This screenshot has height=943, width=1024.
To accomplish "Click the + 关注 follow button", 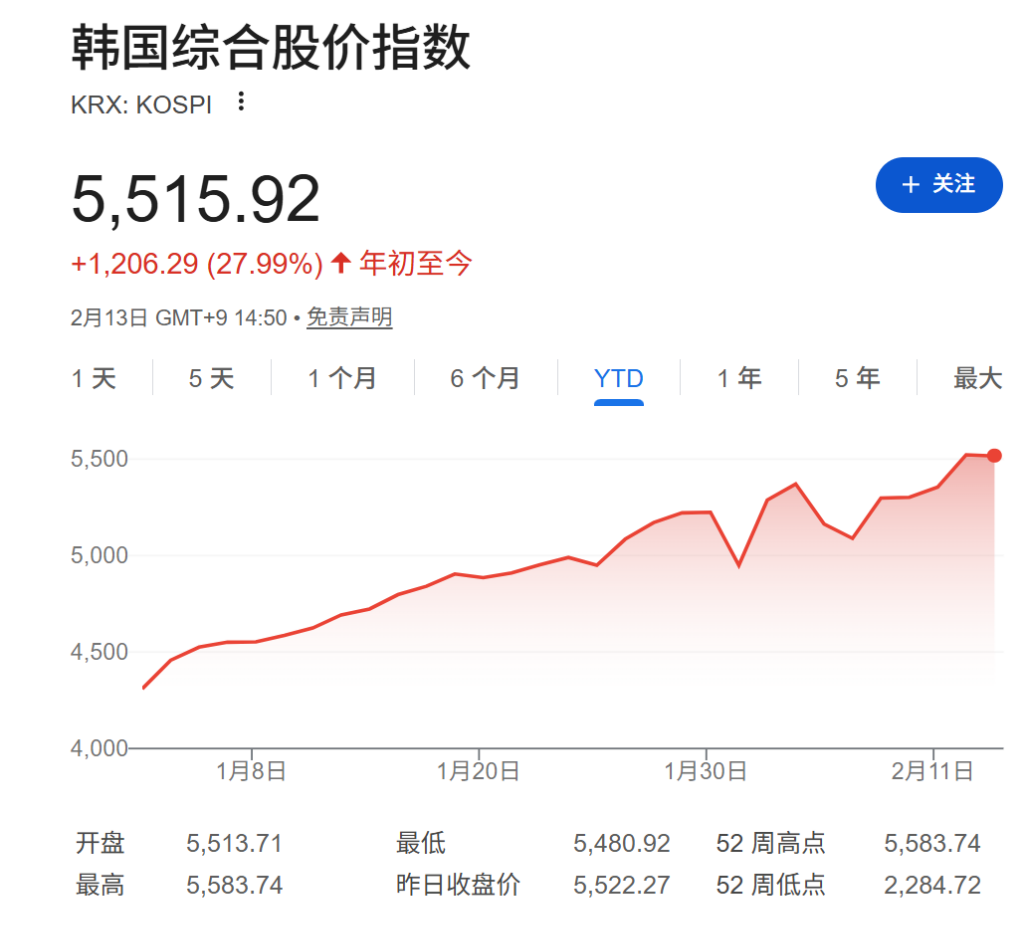I will tap(938, 185).
